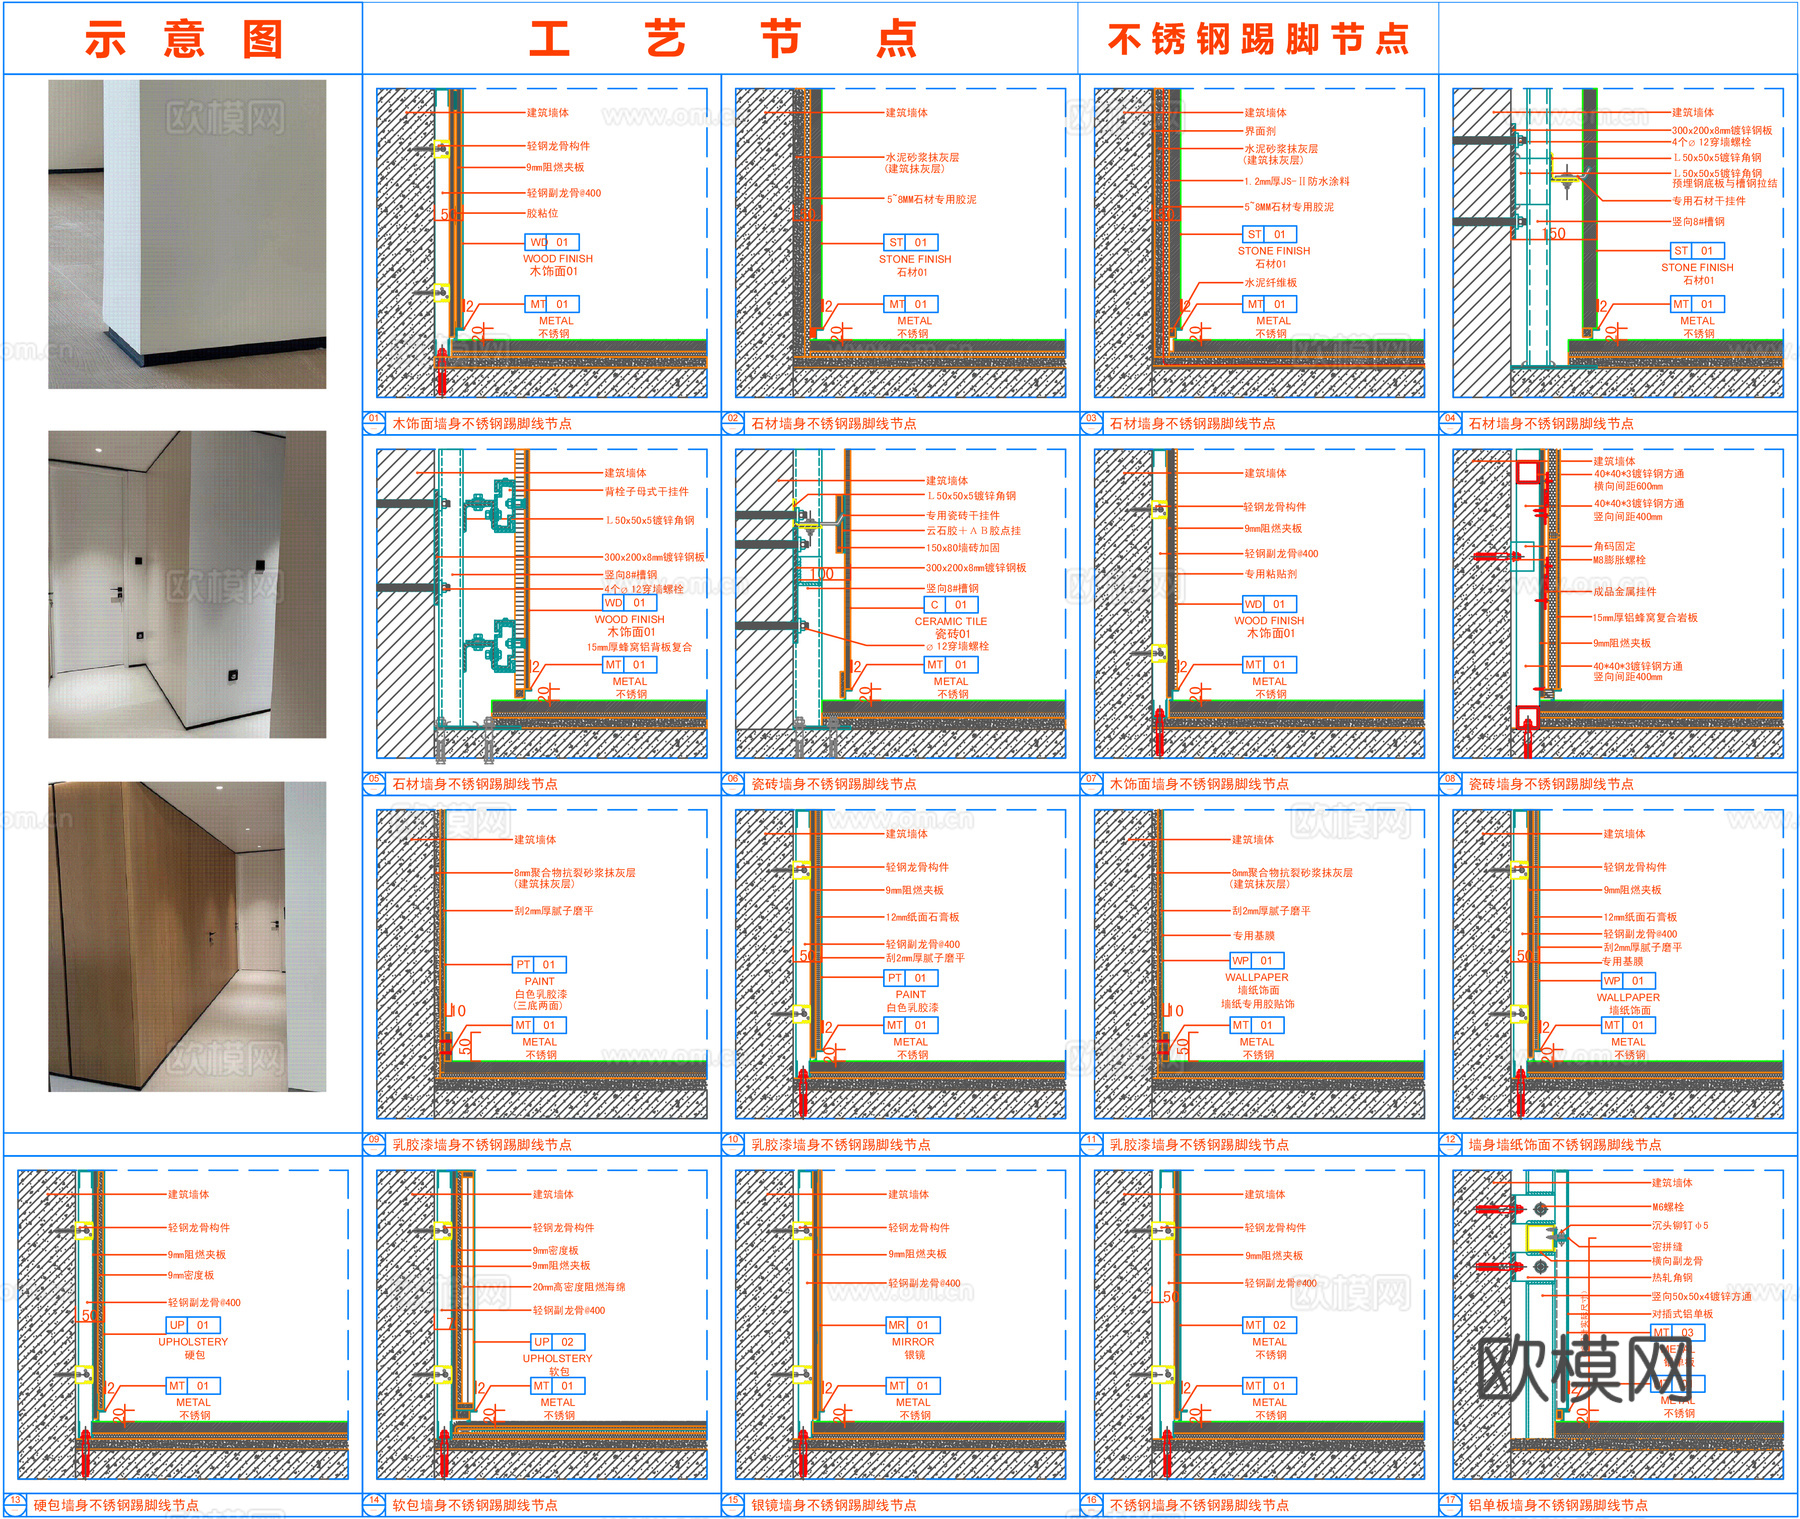Click the C 01 material tag
This screenshot has height=1519, width=1800.
(950, 604)
